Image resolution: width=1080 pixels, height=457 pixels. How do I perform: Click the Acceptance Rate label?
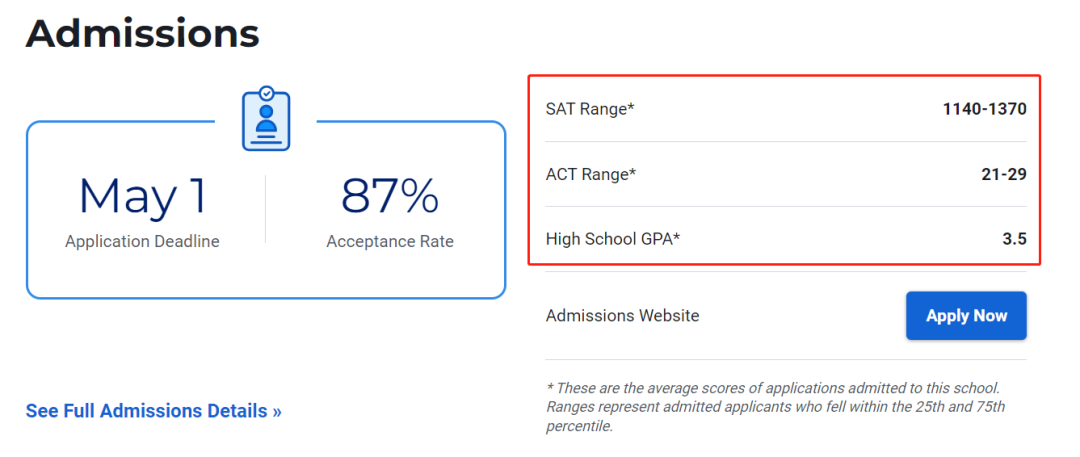click(390, 242)
